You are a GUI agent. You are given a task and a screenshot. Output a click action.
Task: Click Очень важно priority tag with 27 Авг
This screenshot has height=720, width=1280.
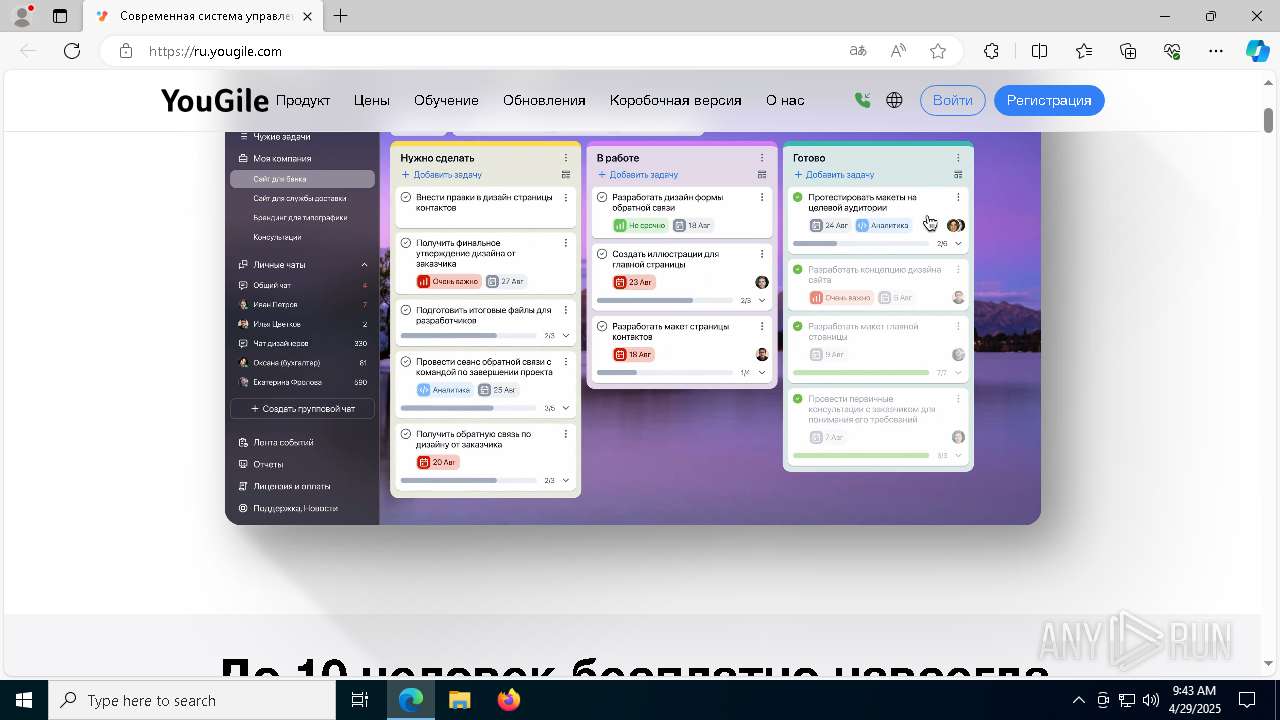point(449,282)
